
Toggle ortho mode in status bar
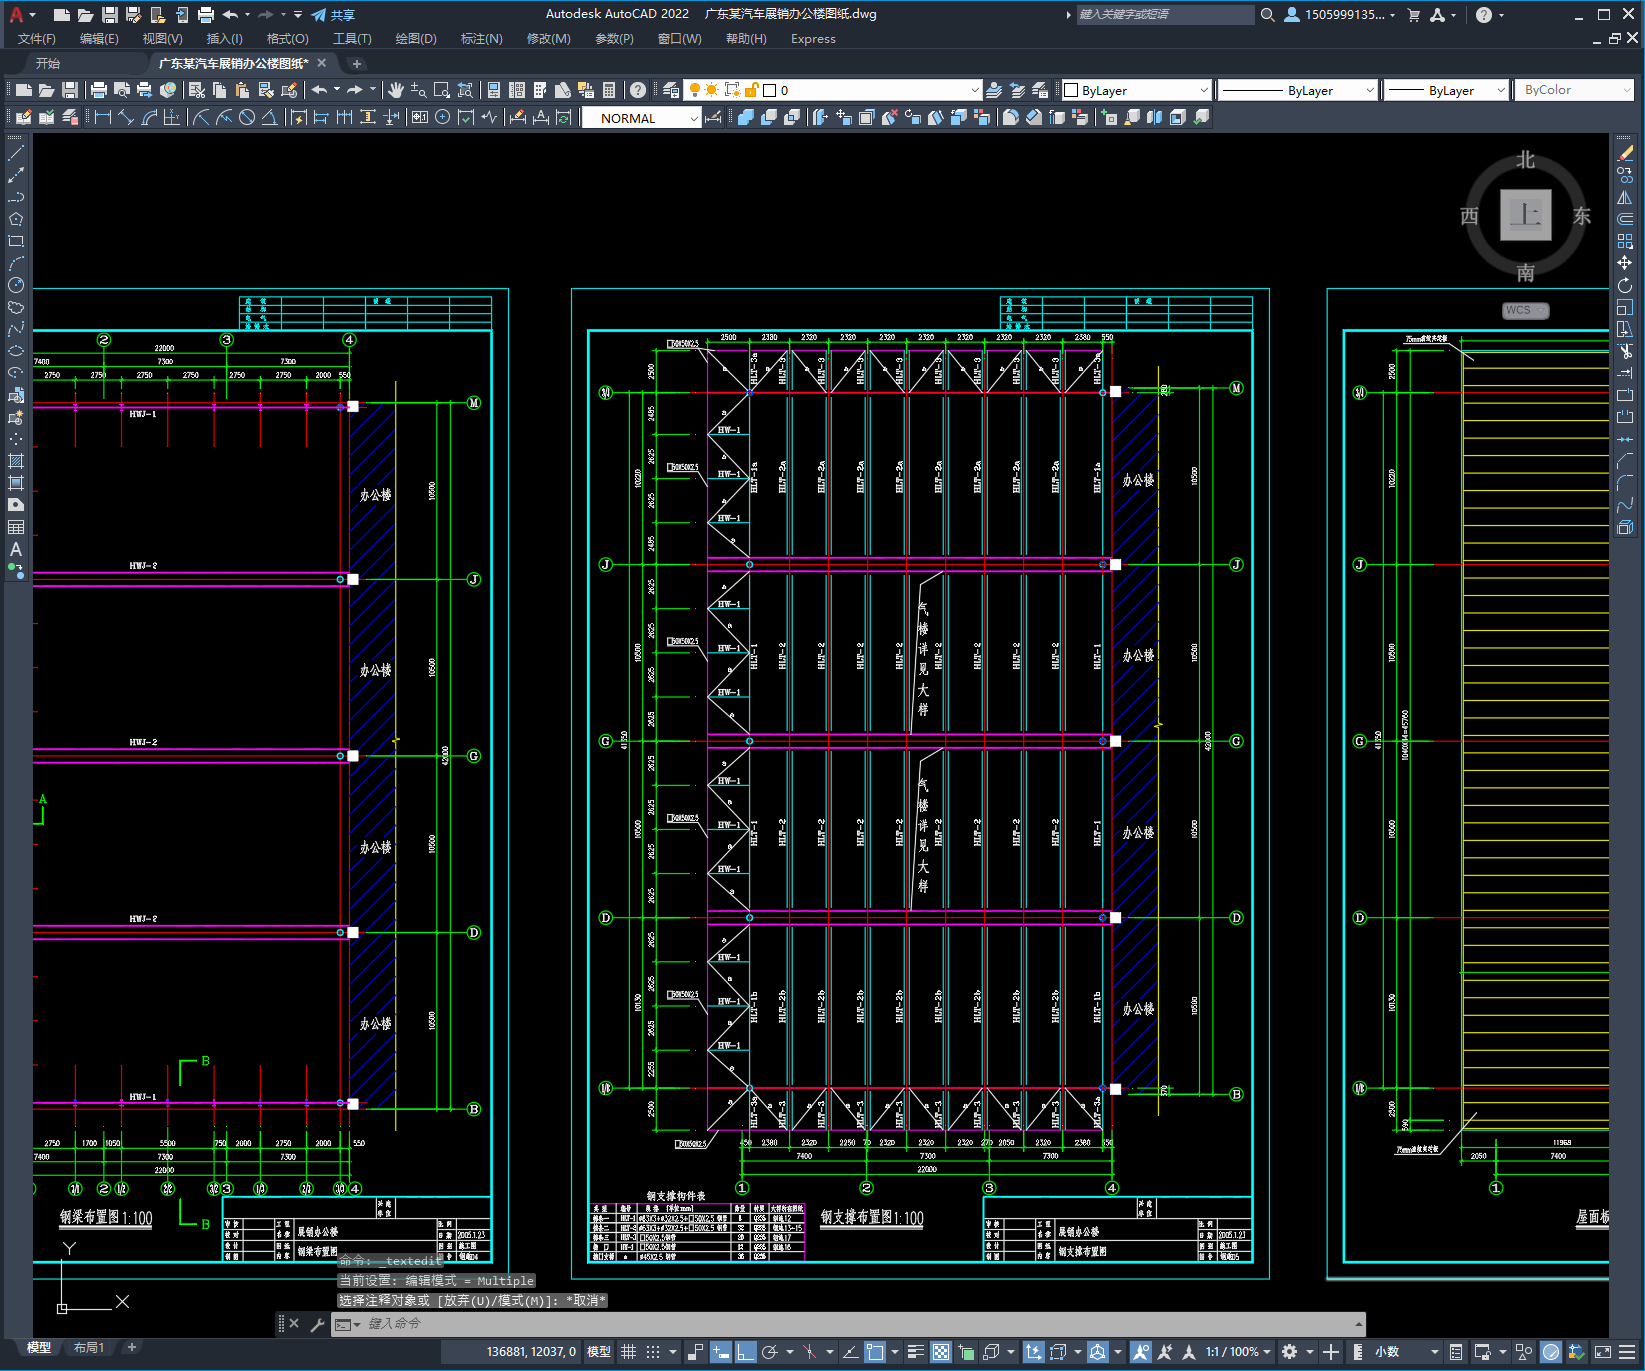click(x=745, y=1352)
